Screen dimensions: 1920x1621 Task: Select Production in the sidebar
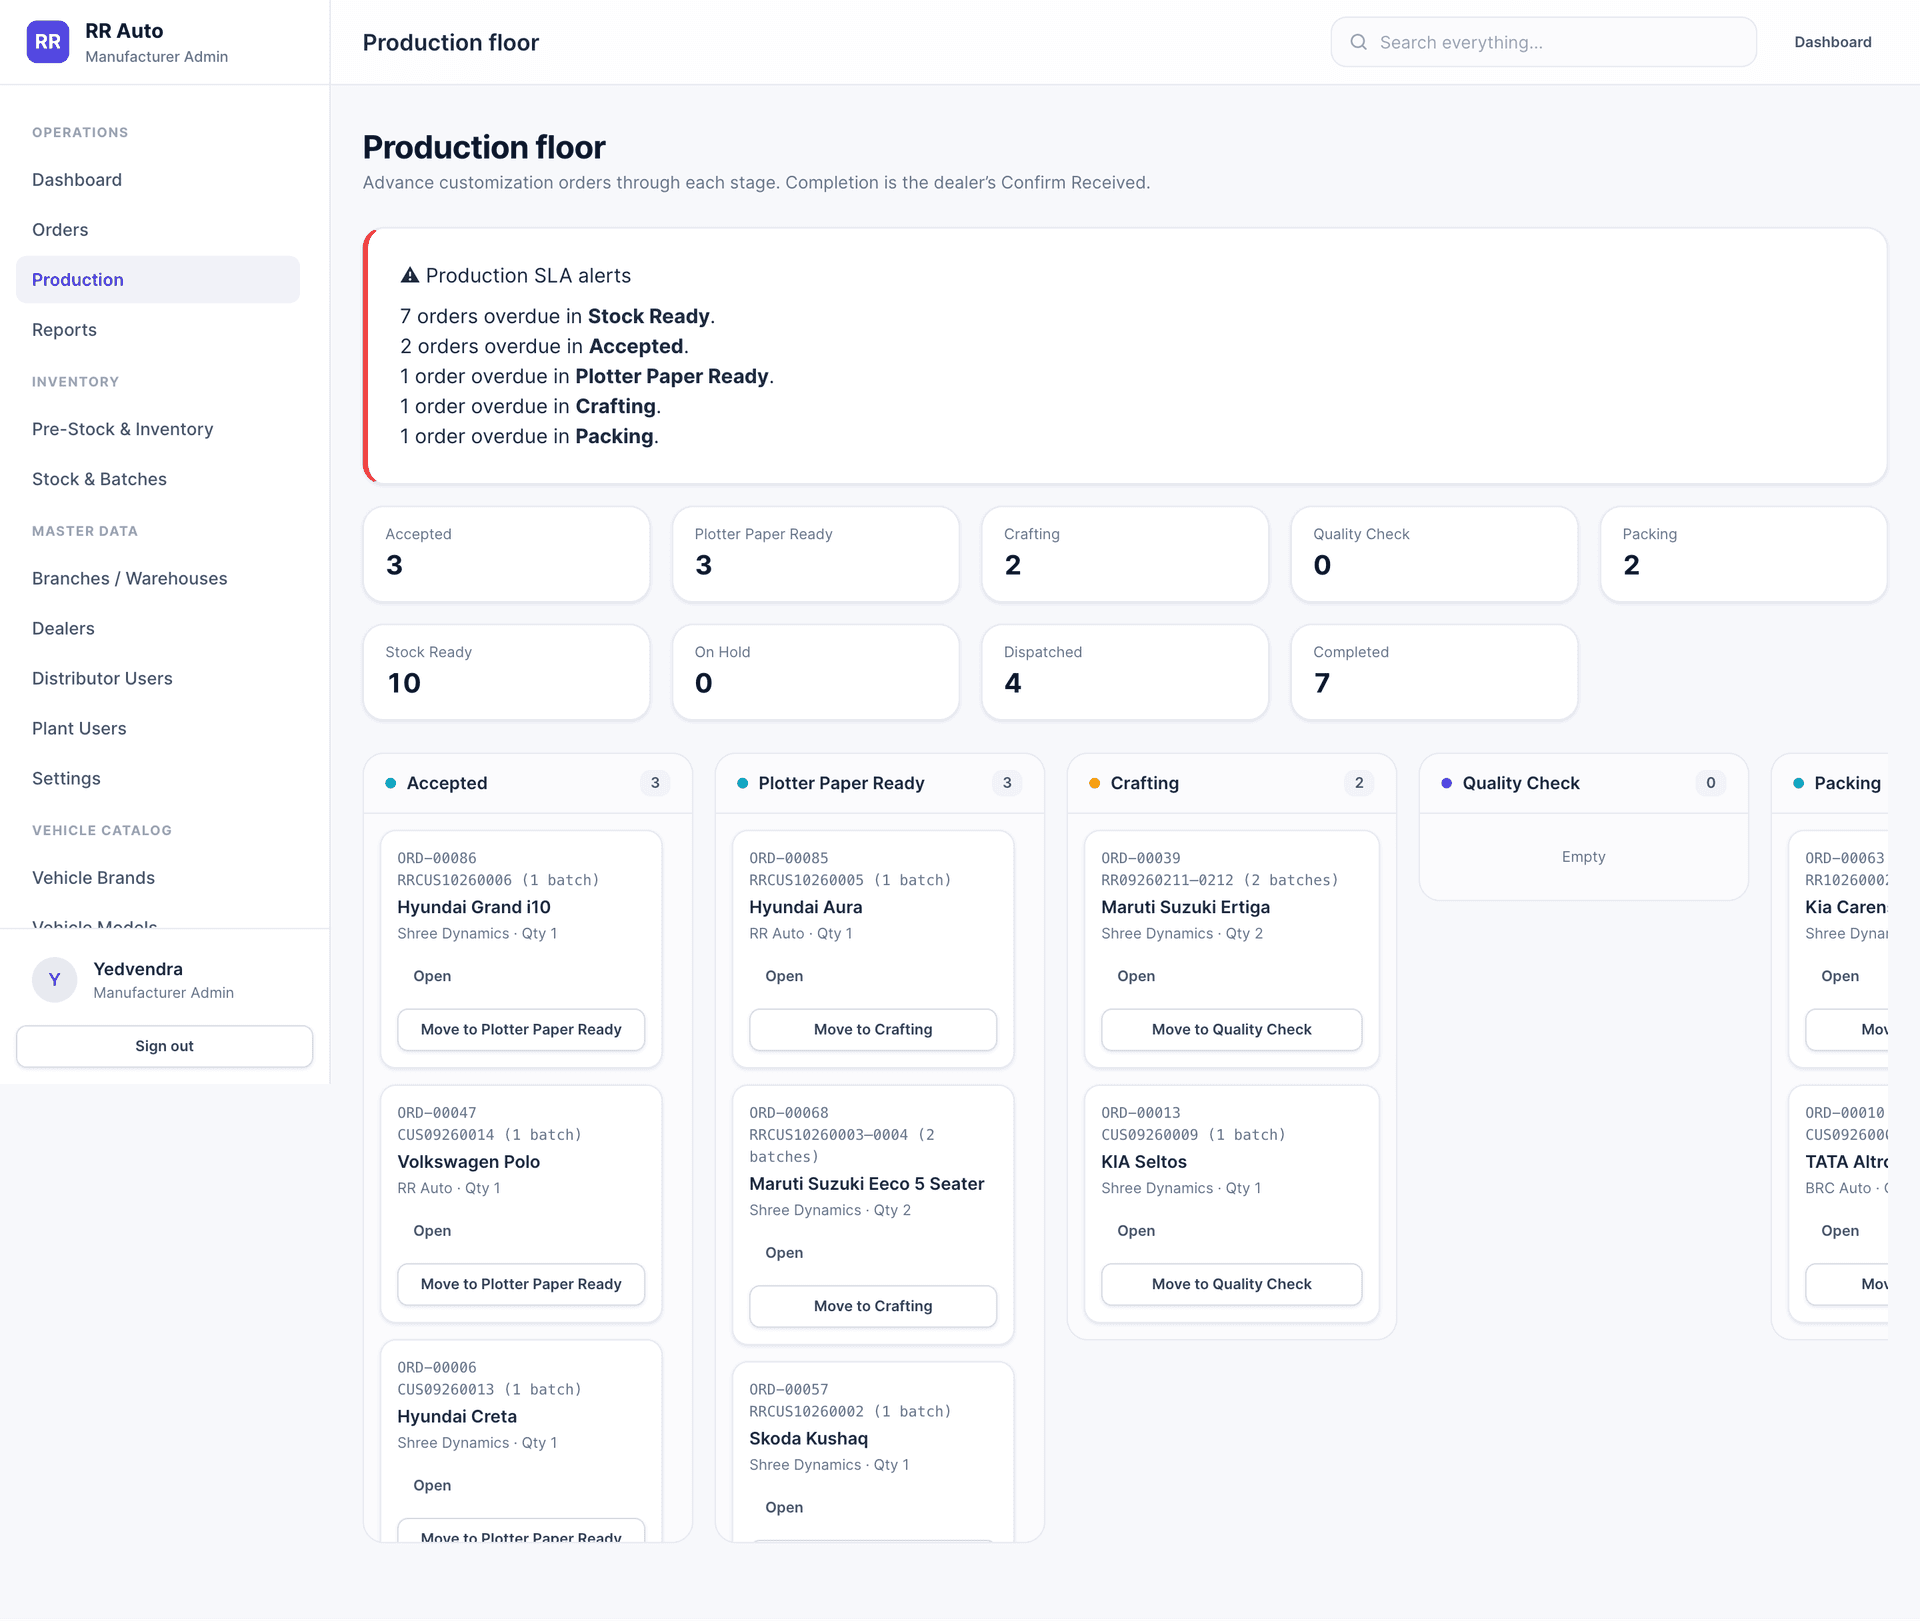click(x=158, y=280)
